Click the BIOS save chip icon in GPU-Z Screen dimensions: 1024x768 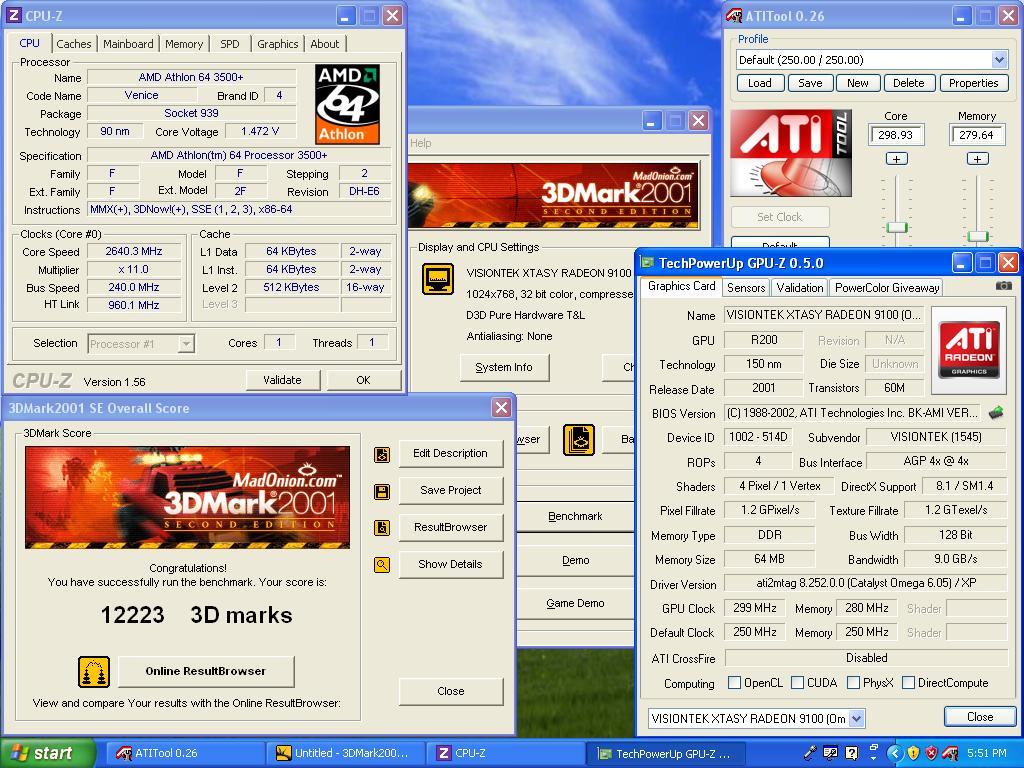click(996, 413)
